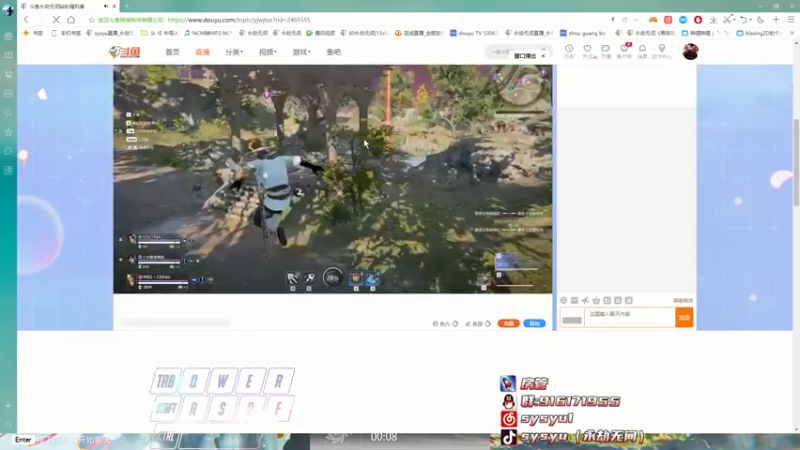Bookmark this page with the star icon
Viewport: 800px width, 450px height.
(x=91, y=20)
